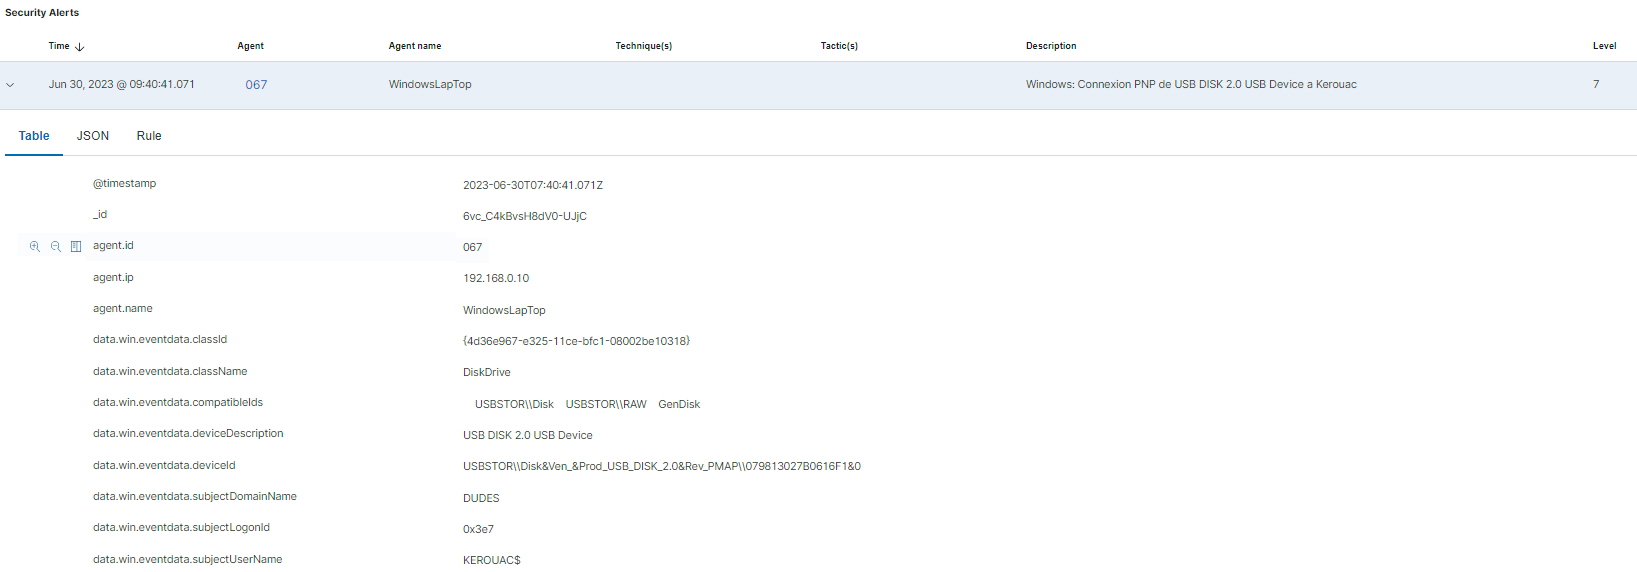The height and width of the screenshot is (572, 1637).
Task: Open agent 067 link in alert row
Action: coord(256,85)
